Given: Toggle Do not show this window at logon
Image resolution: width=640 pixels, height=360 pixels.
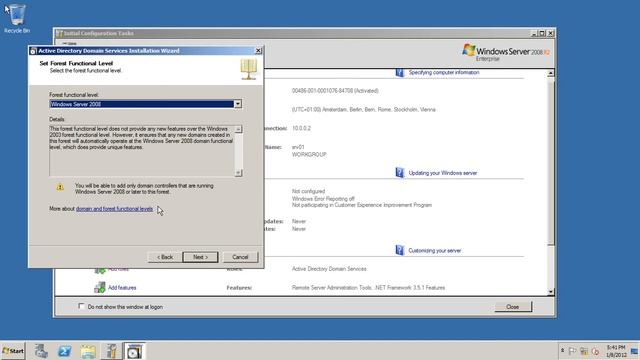Looking at the screenshot, I should coord(81,306).
